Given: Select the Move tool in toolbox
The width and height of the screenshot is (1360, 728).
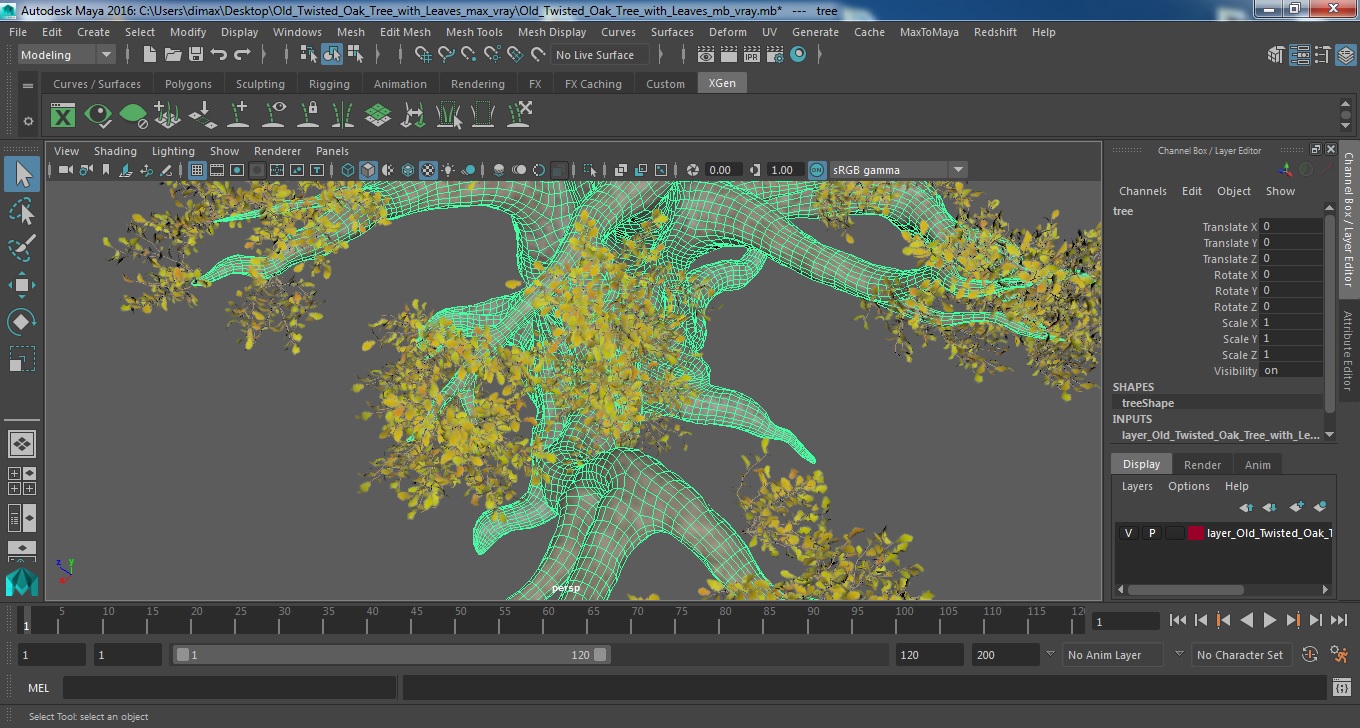Looking at the screenshot, I should (22, 285).
